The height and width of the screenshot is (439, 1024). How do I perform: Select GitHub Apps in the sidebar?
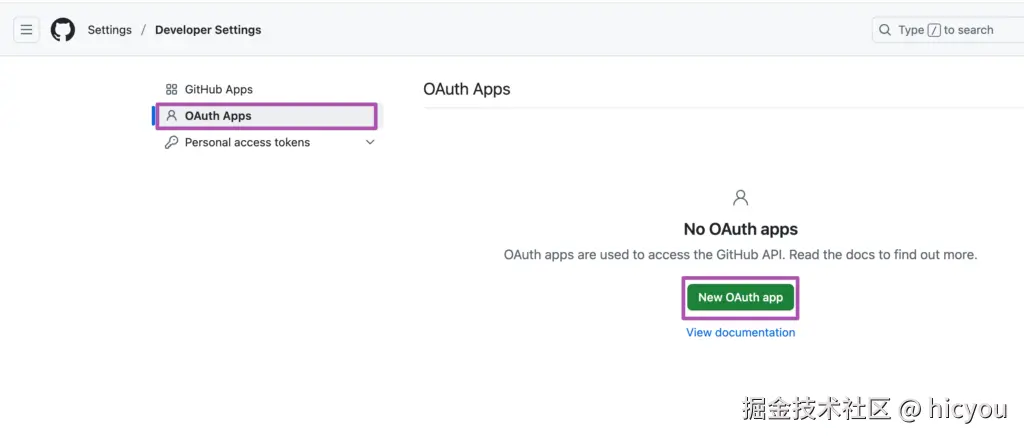click(x=218, y=90)
